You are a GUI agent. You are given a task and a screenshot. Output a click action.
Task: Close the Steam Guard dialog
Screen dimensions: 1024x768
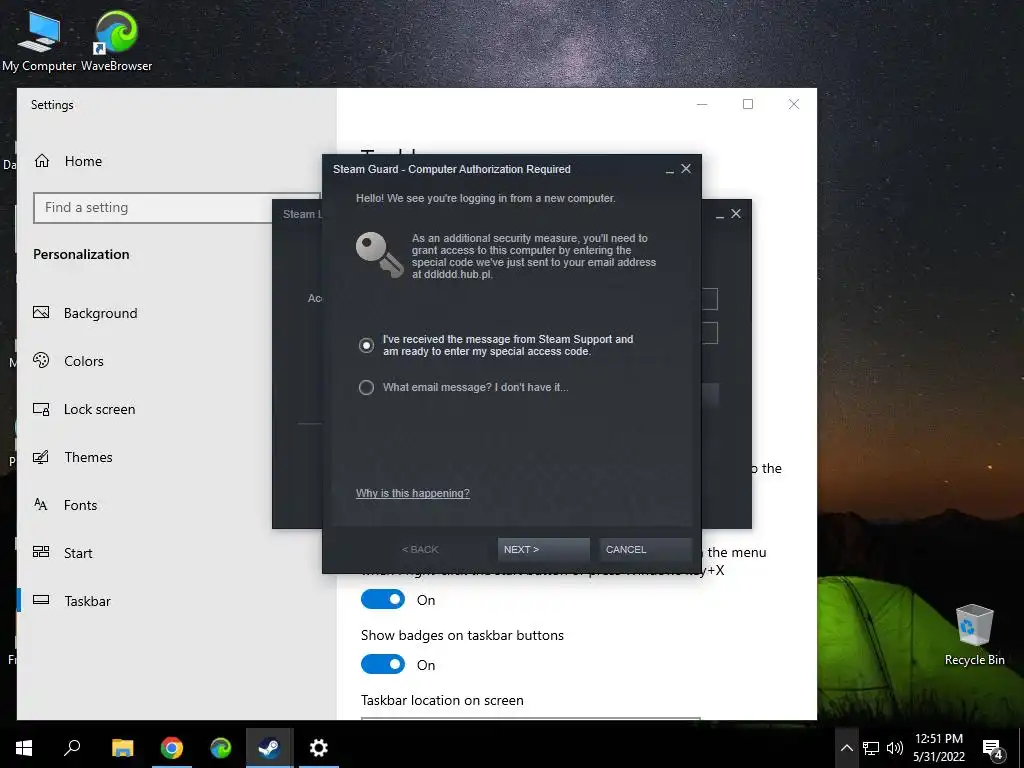(x=686, y=168)
